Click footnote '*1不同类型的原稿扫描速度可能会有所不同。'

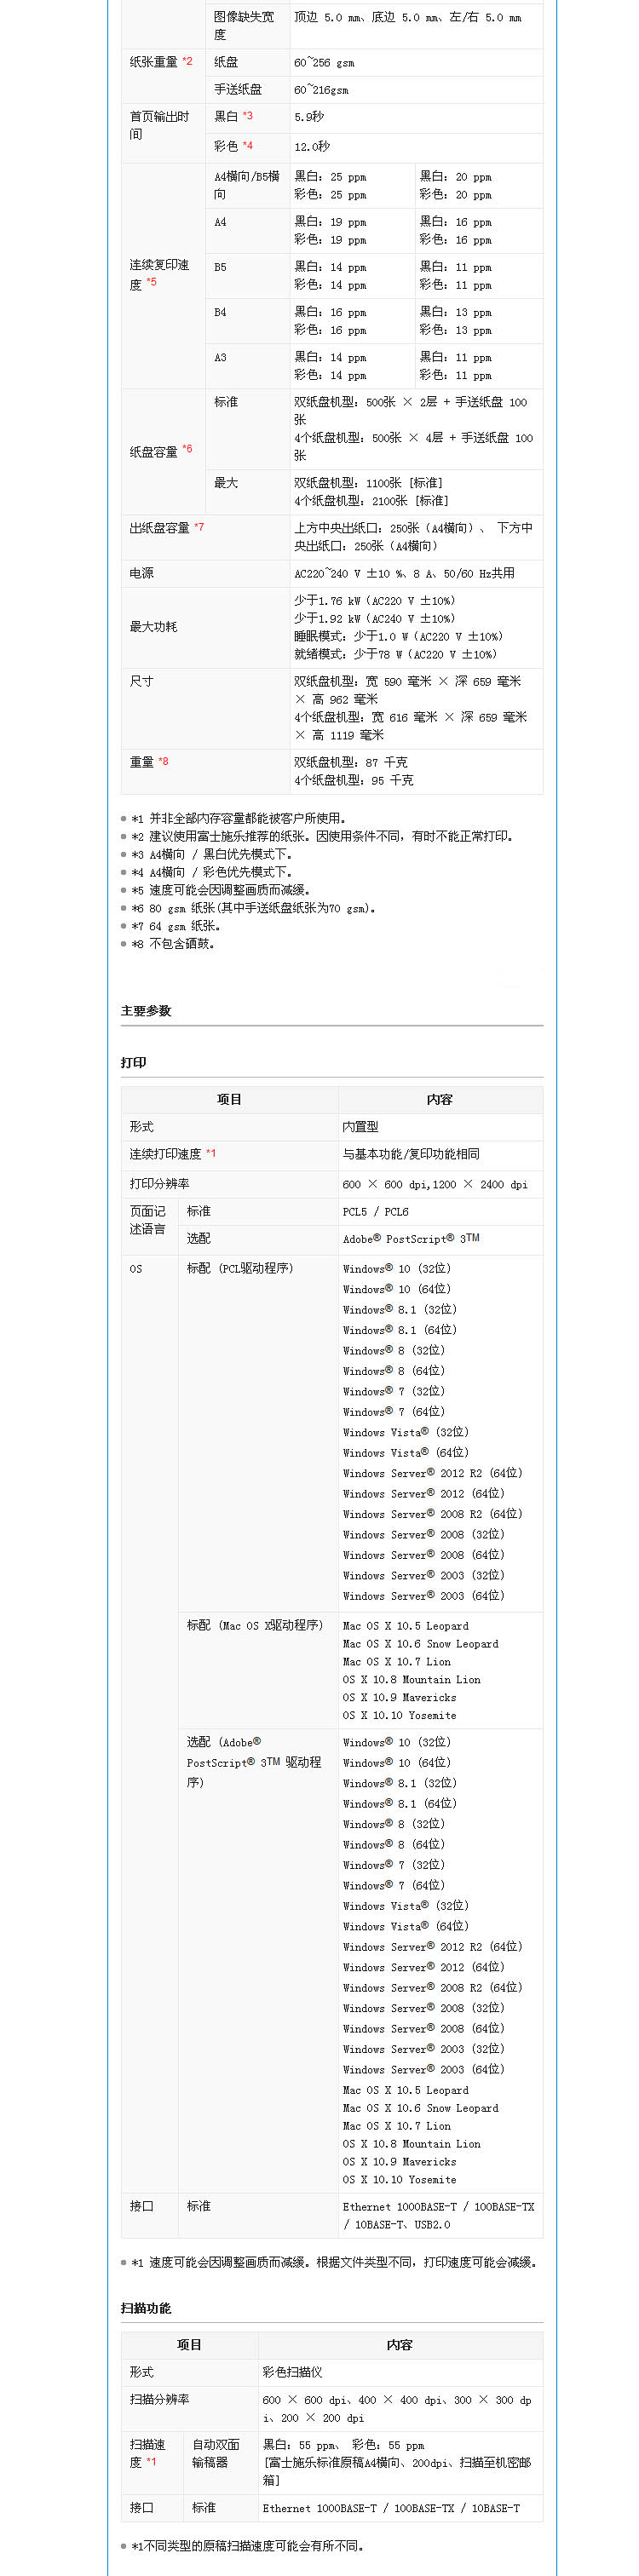[x=248, y=2546]
